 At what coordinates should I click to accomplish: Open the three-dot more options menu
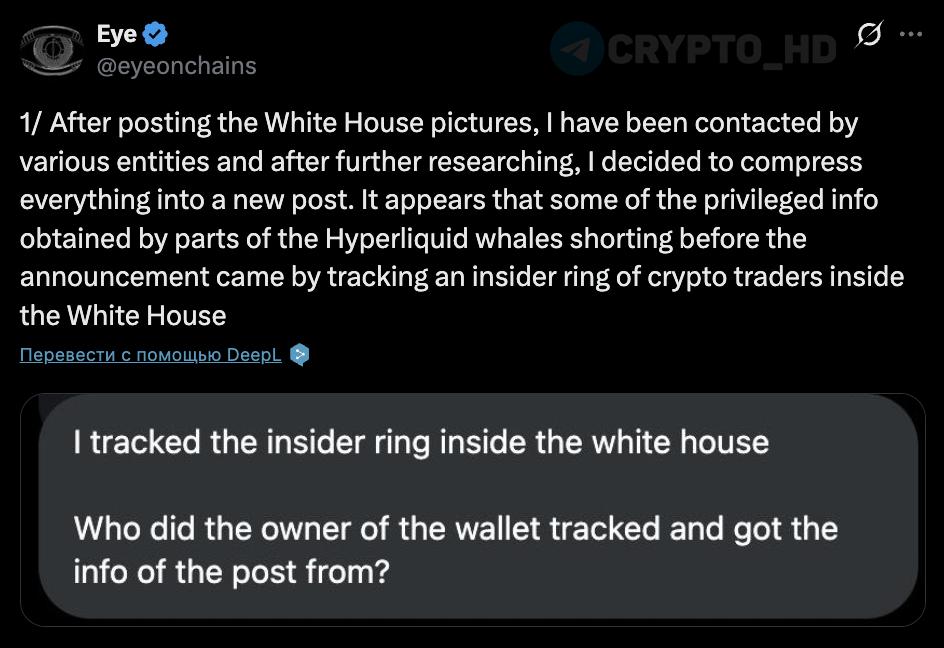click(910, 33)
